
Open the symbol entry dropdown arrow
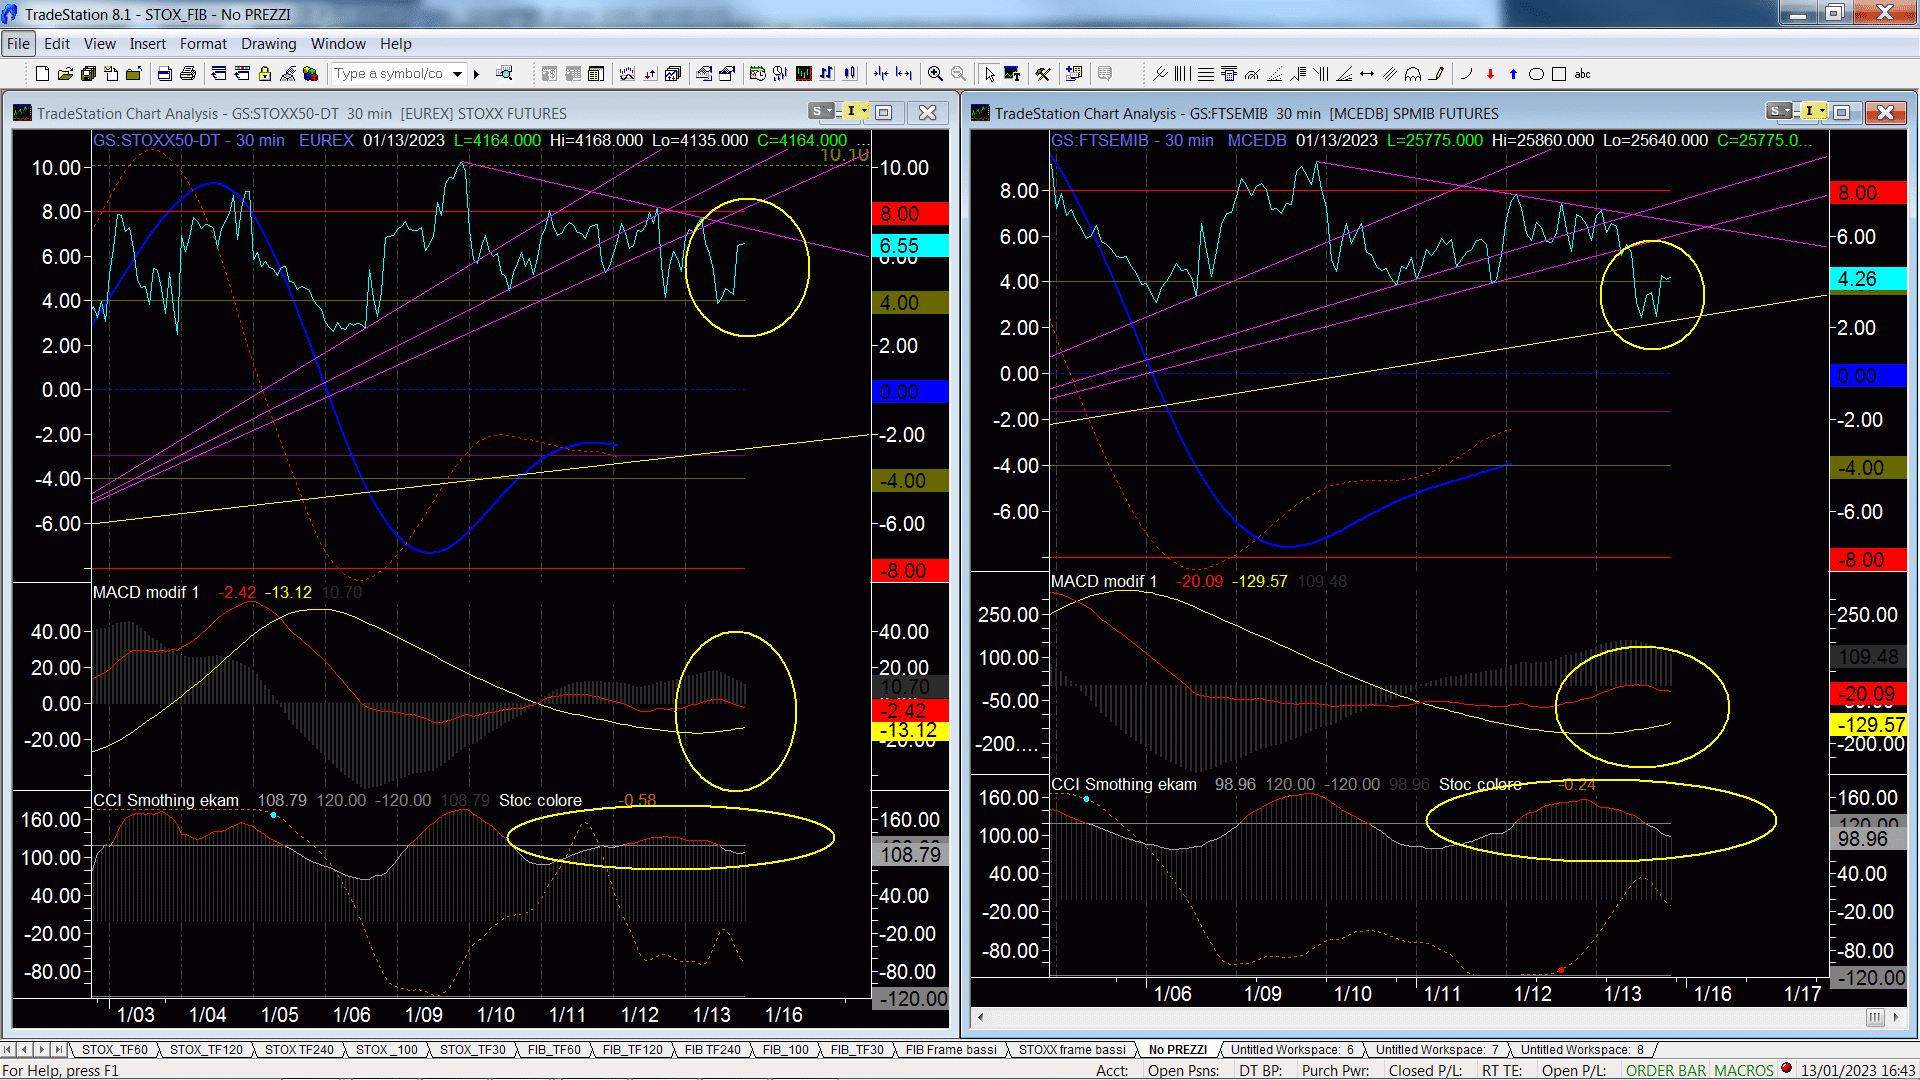pos(457,73)
